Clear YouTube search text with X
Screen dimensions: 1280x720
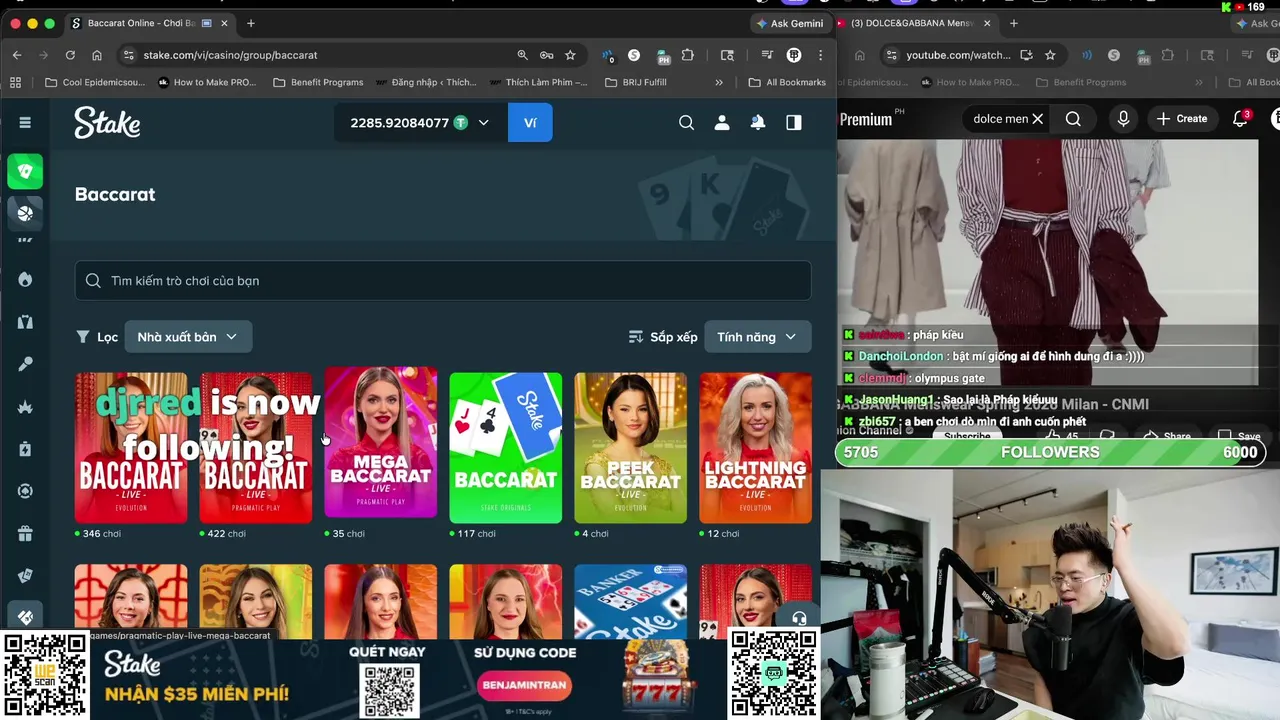[1038, 119]
